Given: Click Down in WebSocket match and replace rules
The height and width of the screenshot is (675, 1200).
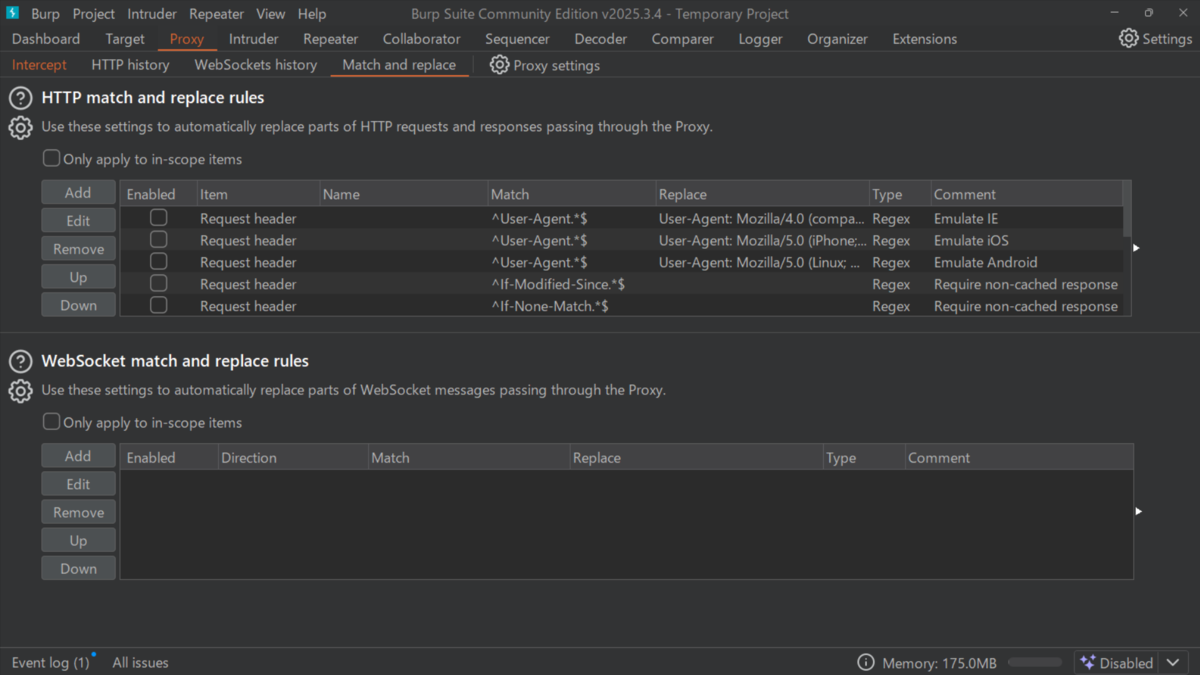Looking at the screenshot, I should coord(78,568).
